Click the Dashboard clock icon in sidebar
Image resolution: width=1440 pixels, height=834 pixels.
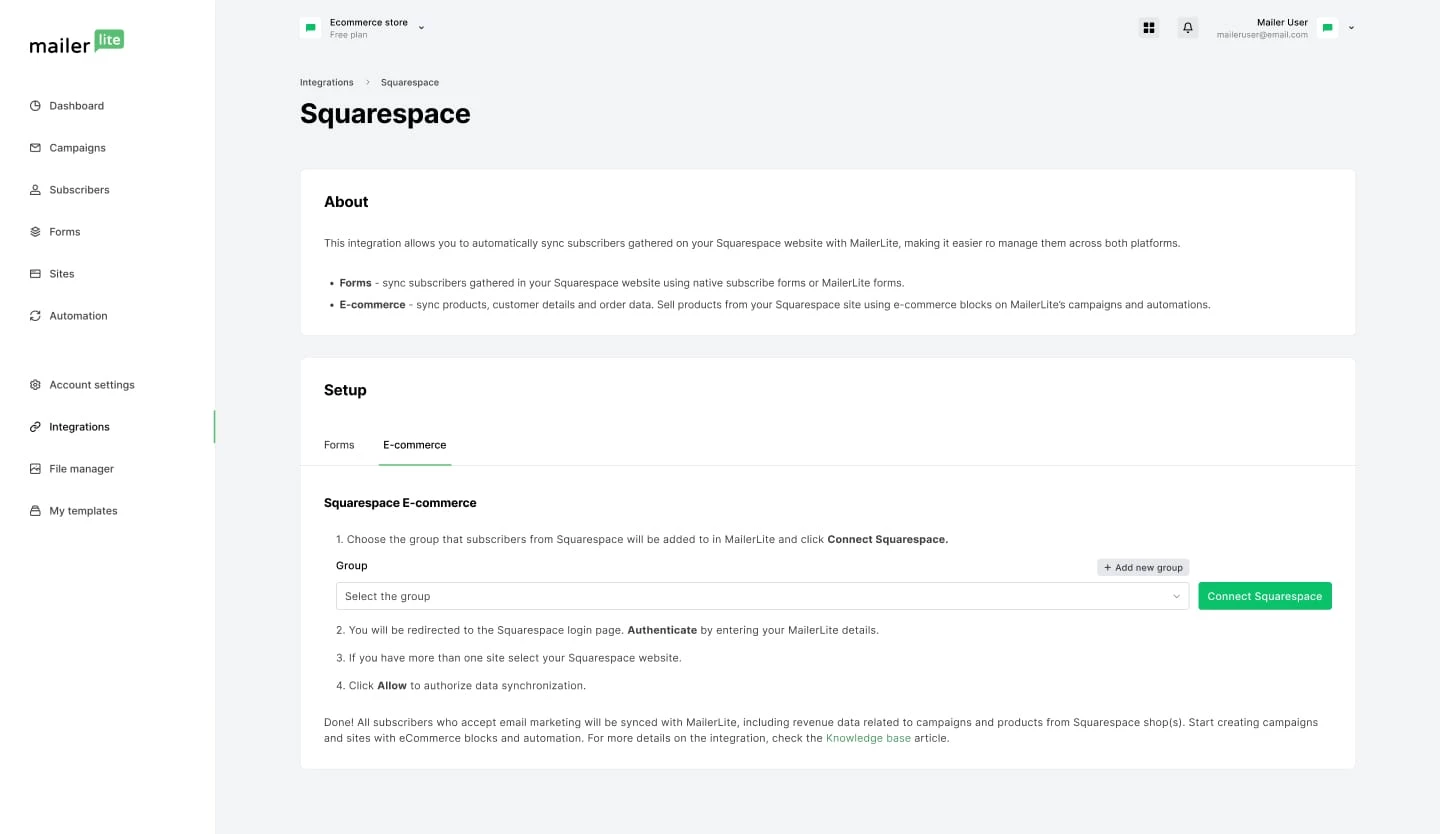click(35, 106)
